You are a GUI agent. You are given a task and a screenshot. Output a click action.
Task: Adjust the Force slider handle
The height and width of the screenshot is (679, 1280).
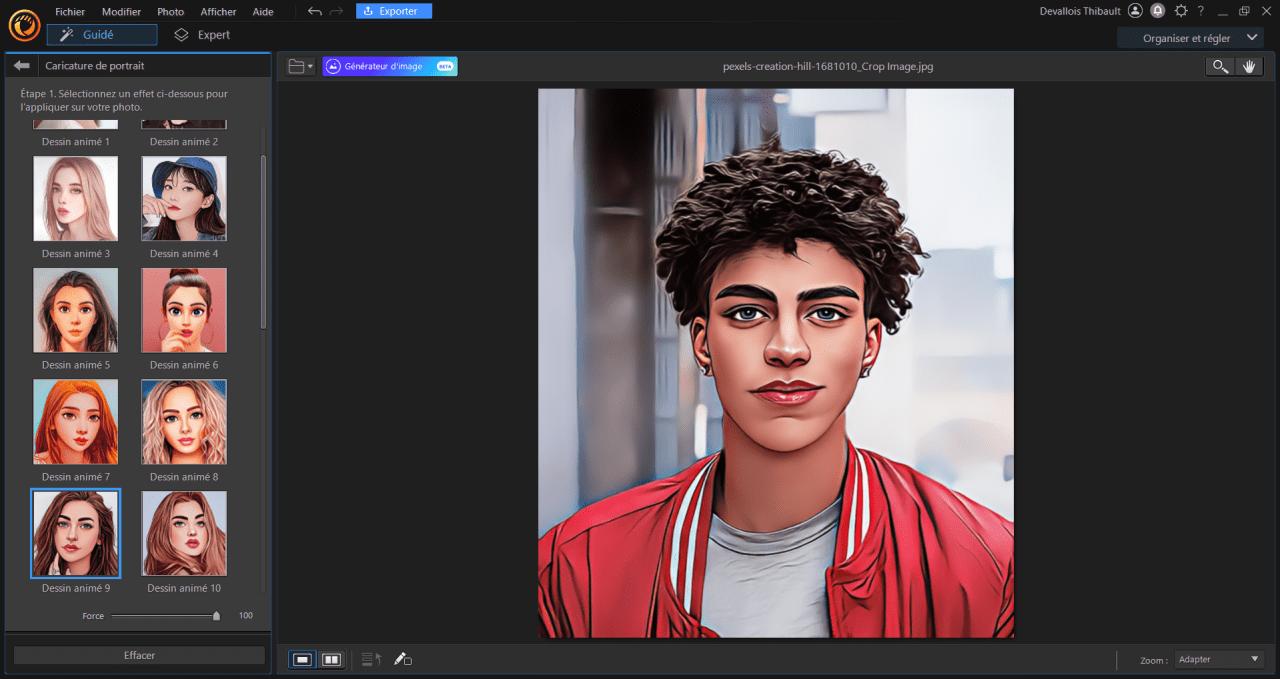216,616
